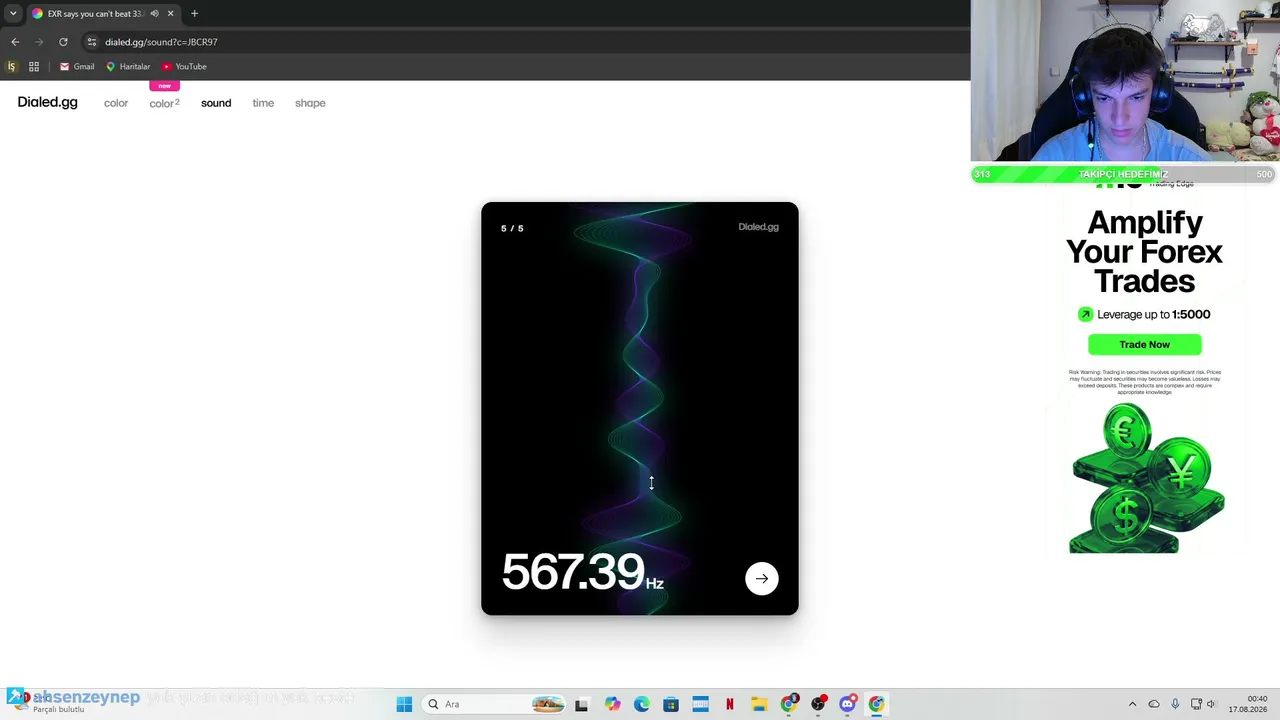The width and height of the screenshot is (1280, 720).
Task: Click the 567.39 Hz frequency readout
Action: (x=583, y=572)
